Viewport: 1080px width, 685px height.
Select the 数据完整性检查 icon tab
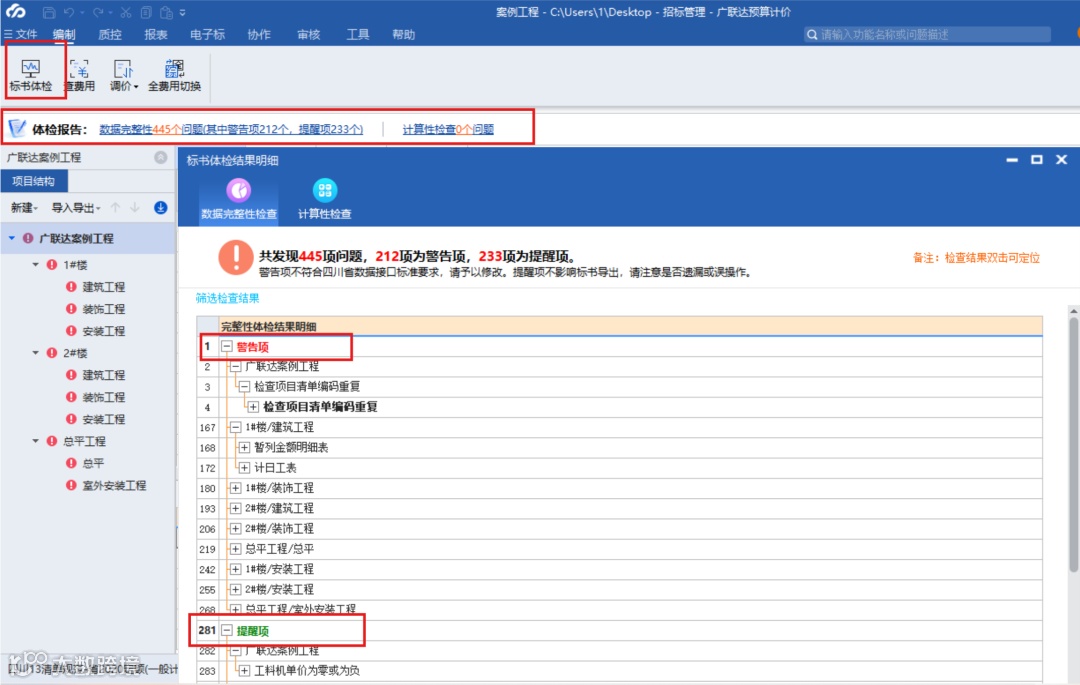click(x=238, y=200)
